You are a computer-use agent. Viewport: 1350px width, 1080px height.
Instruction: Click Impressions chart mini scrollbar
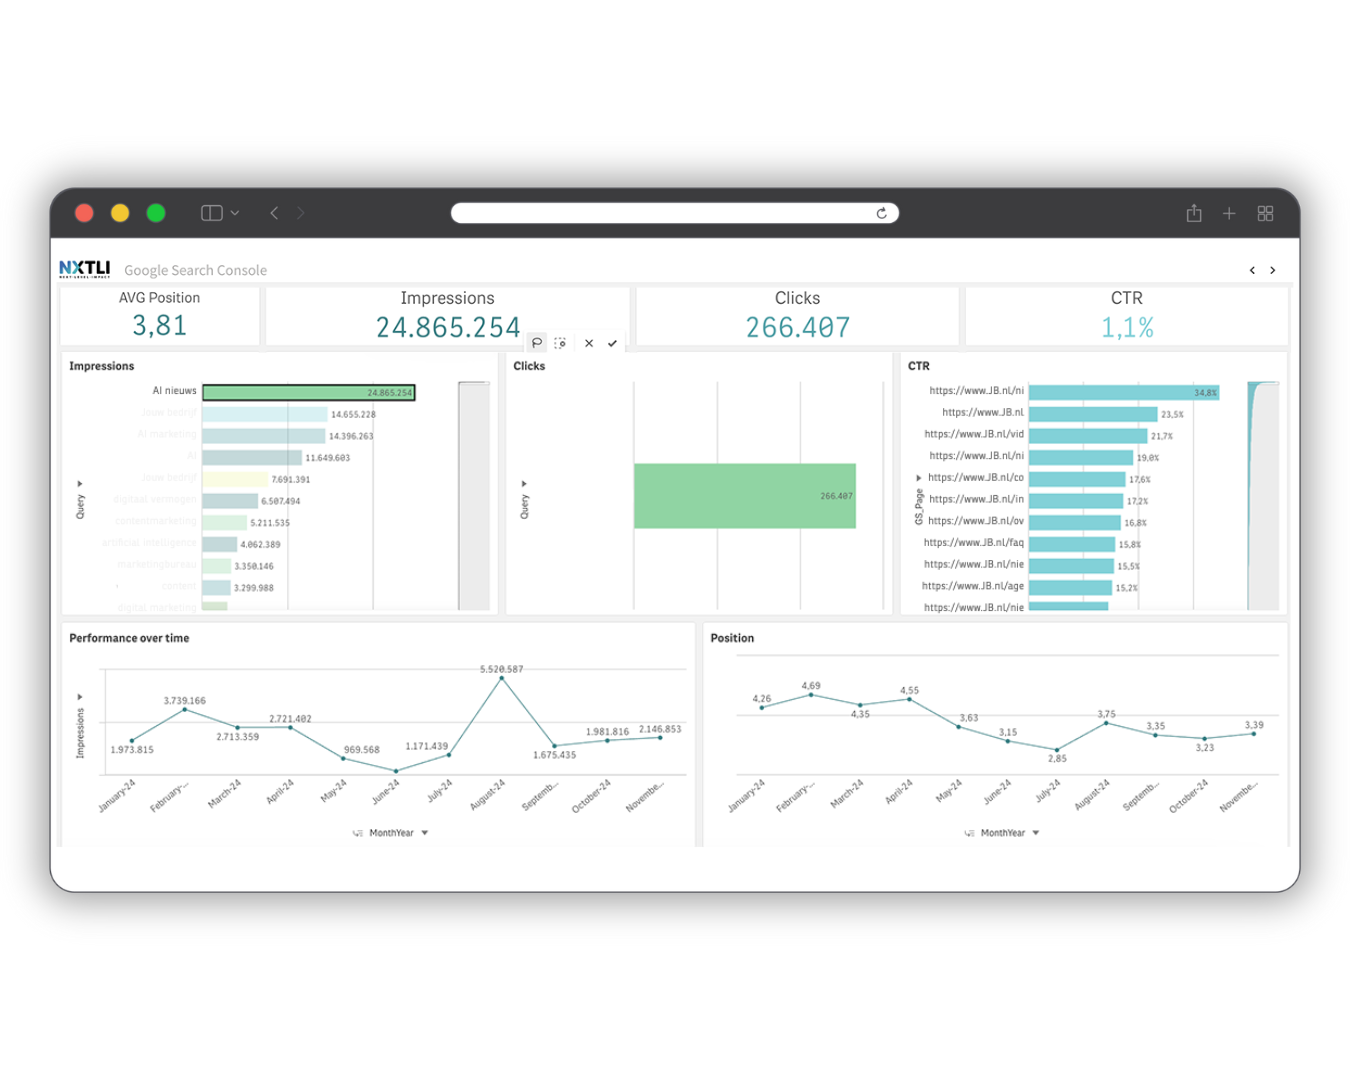(474, 496)
